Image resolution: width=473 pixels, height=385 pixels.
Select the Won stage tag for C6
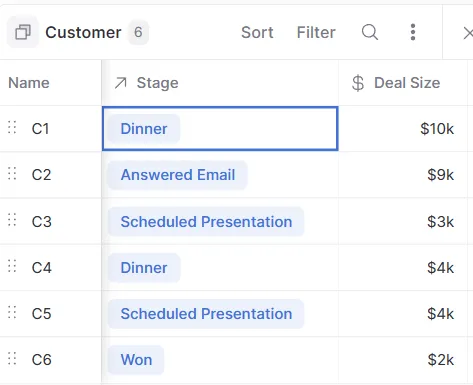pyautogui.click(x=136, y=360)
